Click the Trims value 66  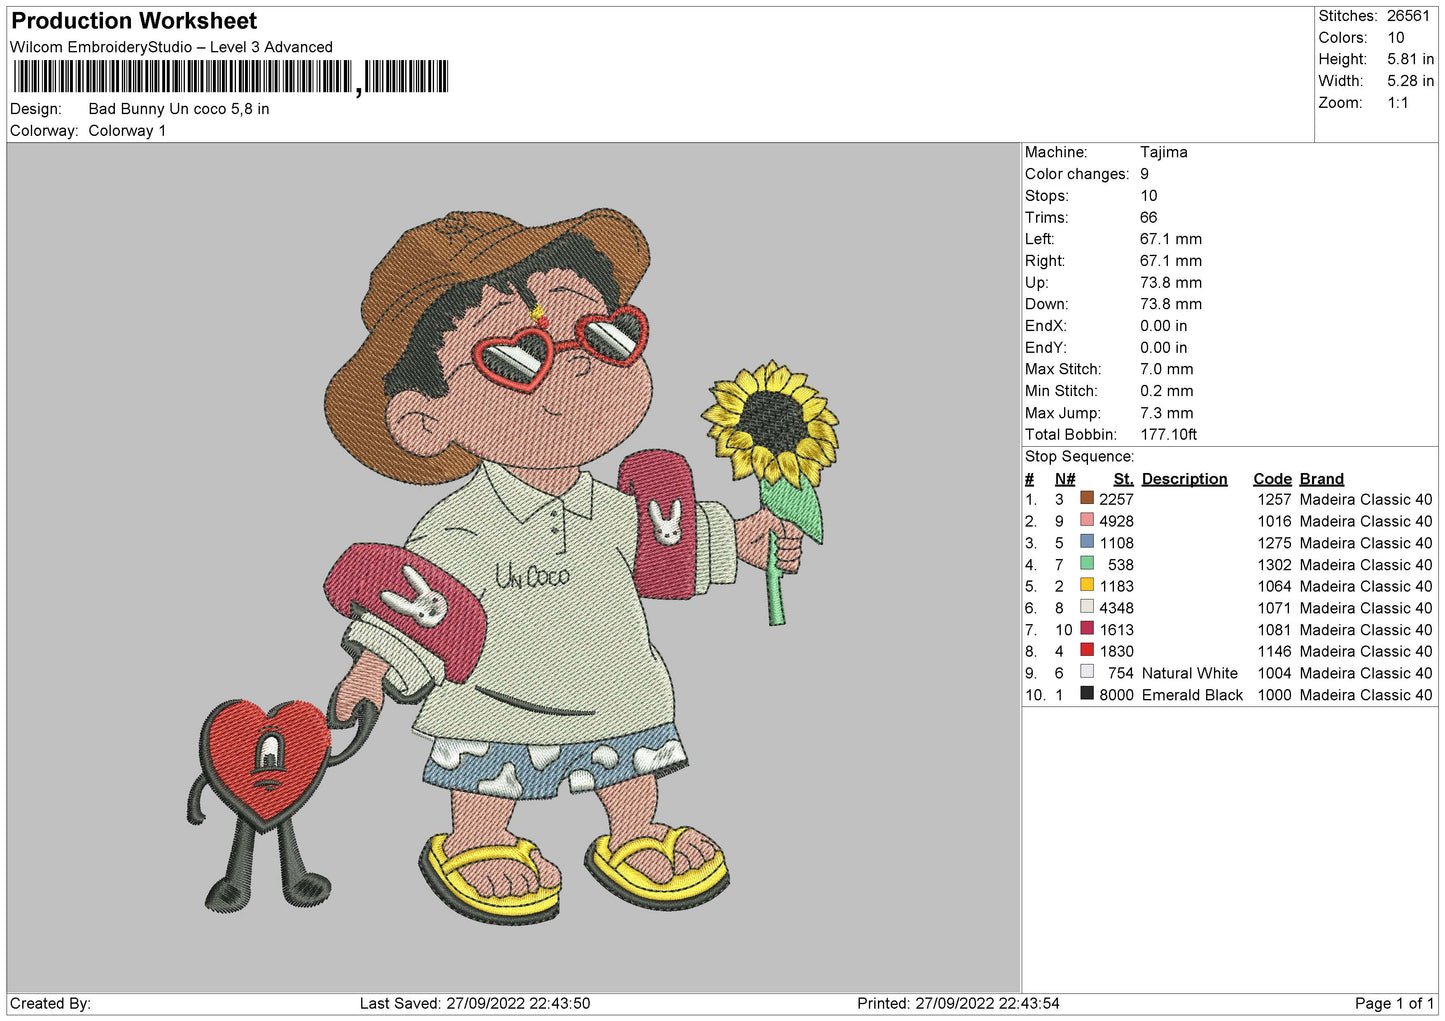tap(1149, 217)
